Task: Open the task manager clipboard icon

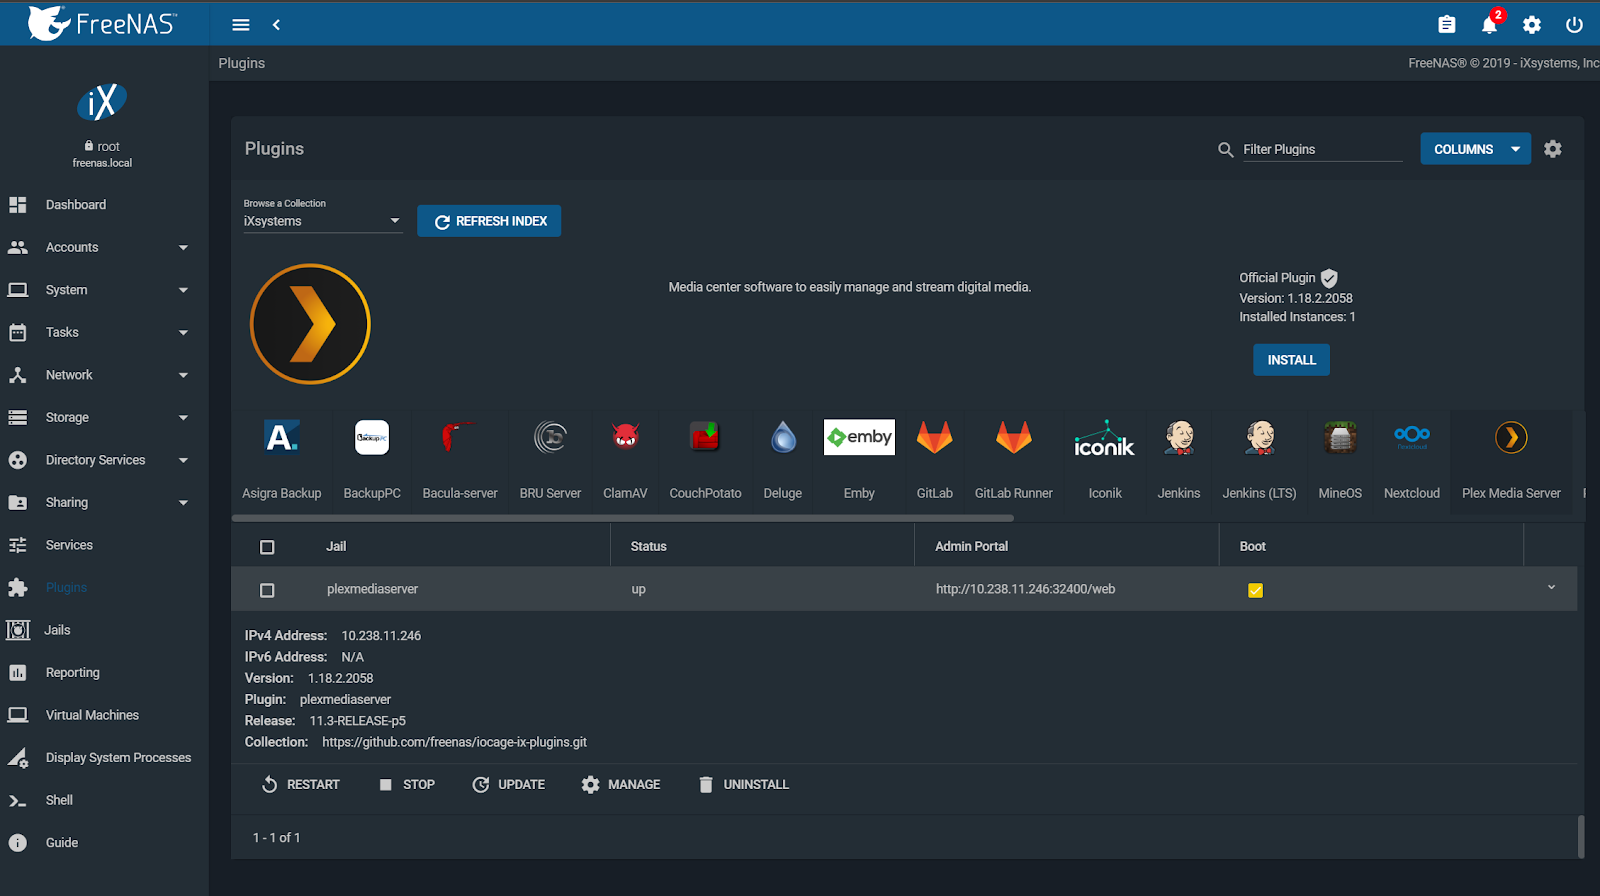Action: point(1446,25)
